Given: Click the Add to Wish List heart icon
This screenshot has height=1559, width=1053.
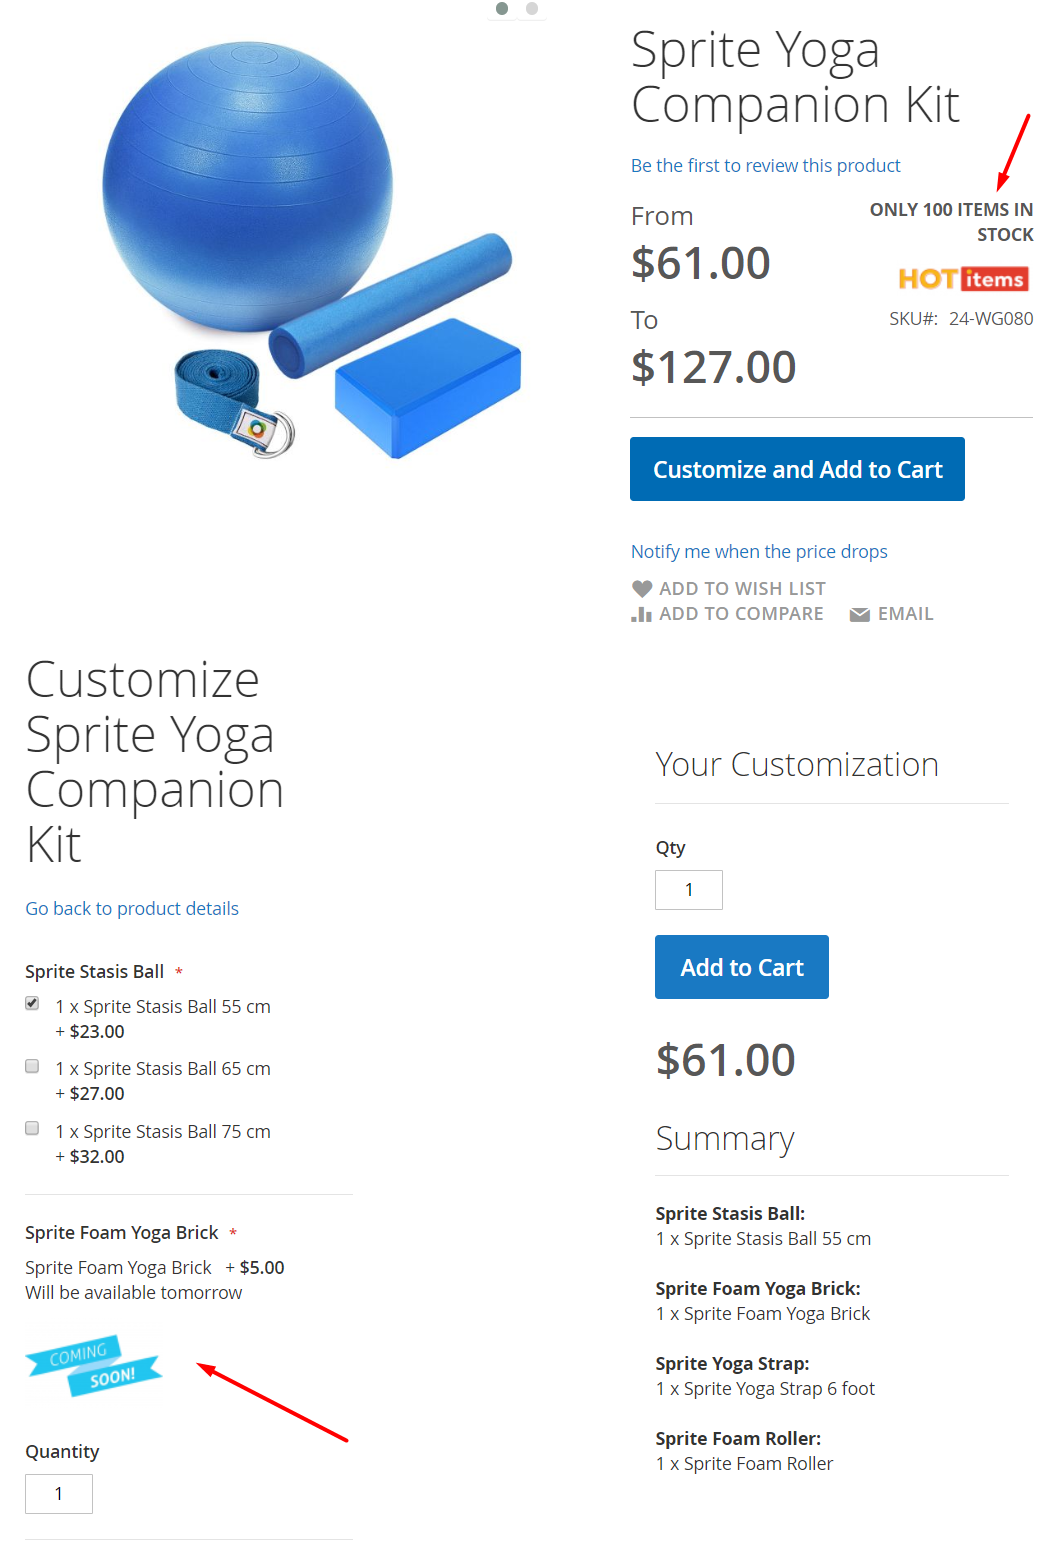Looking at the screenshot, I should coord(642,589).
